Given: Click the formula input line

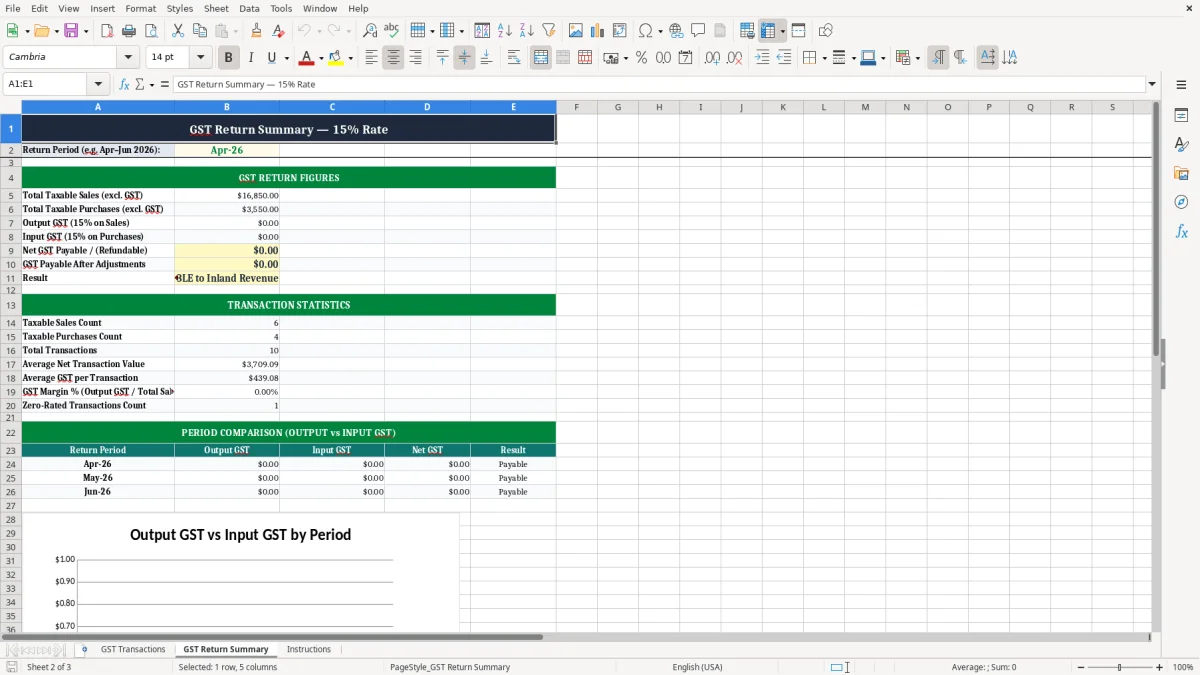Looking at the screenshot, I should pos(658,84).
